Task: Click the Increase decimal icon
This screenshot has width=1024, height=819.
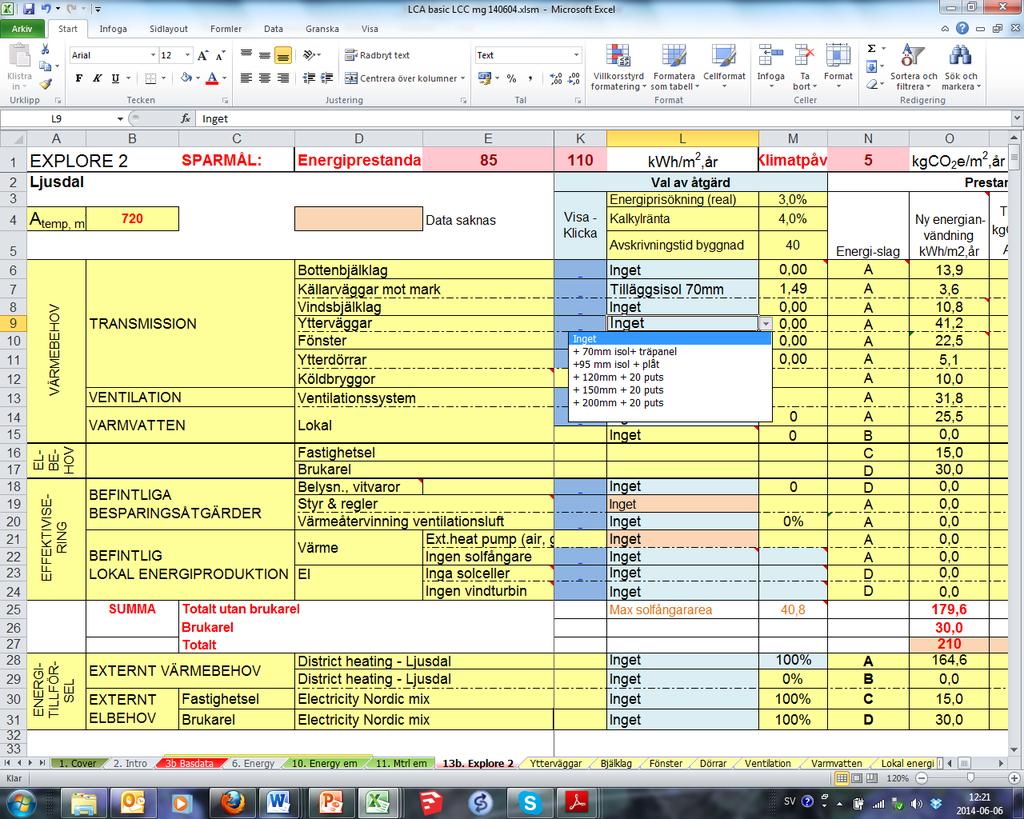Action: pos(556,78)
